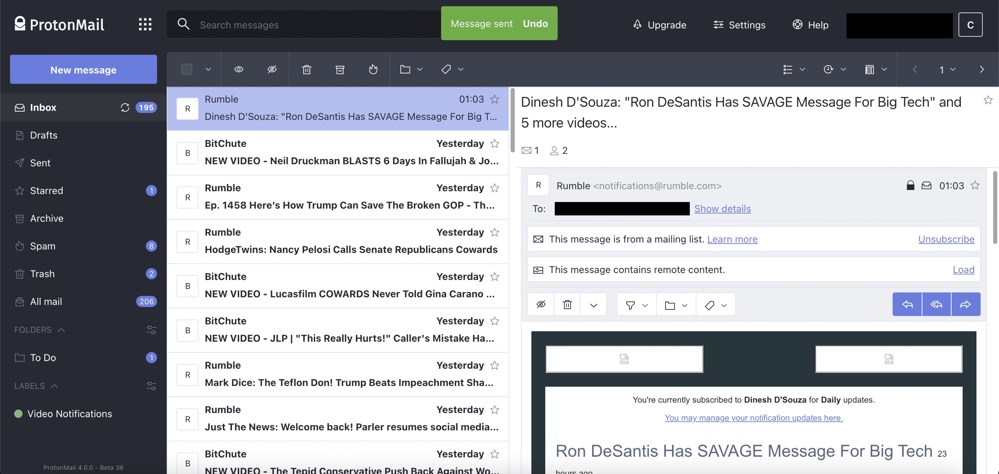
Task: Open Label as dropdown in top toolbar
Action: 452,69
